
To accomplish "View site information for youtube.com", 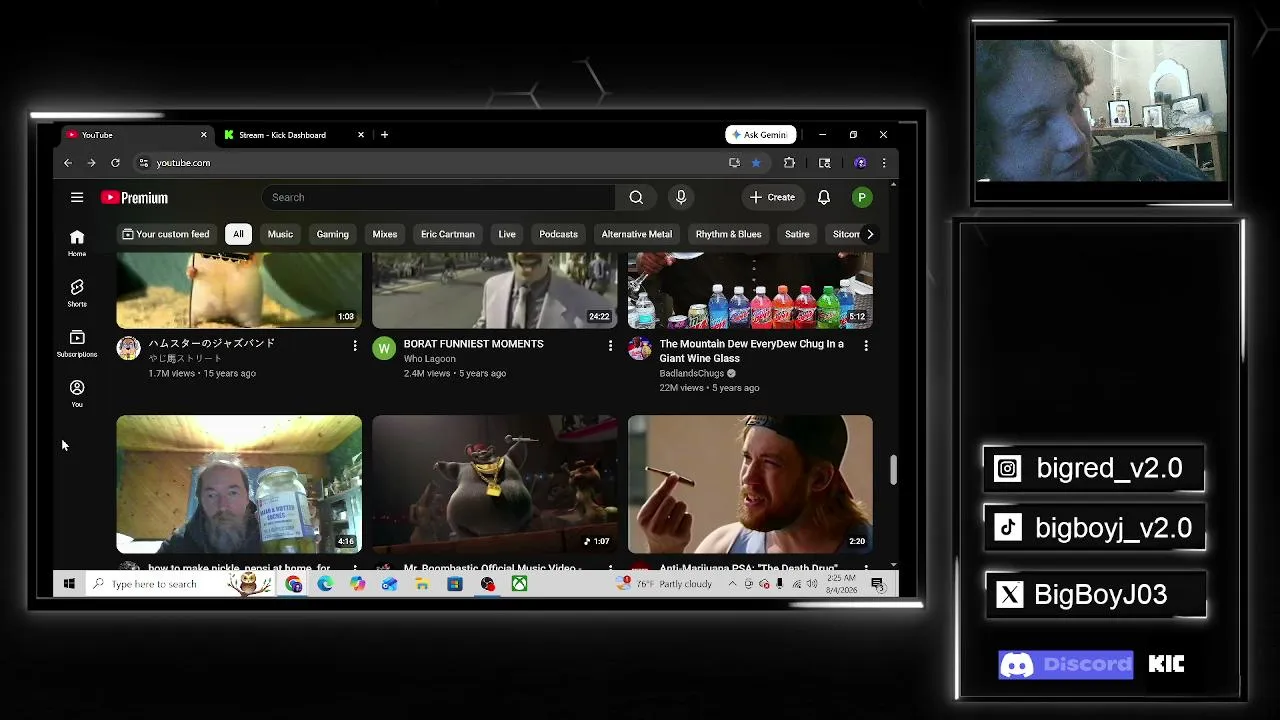I will click(144, 163).
